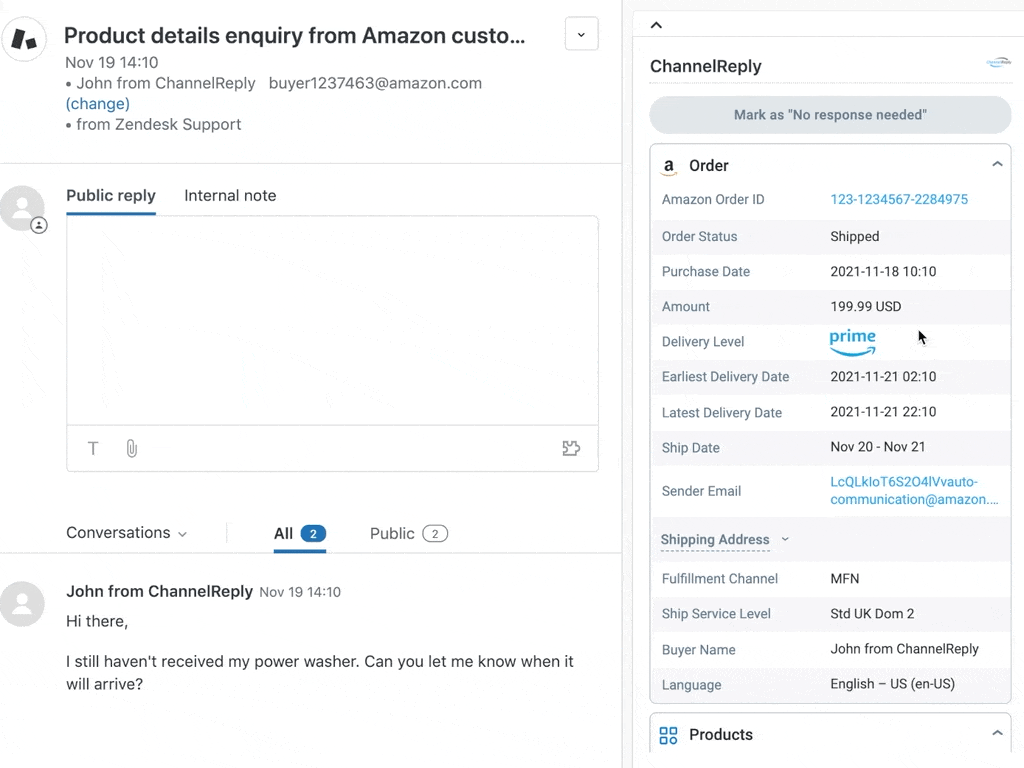This screenshot has height=768, width=1024.
Task: Open Amazon order 123-1234567-2284975 link
Action: click(899, 200)
